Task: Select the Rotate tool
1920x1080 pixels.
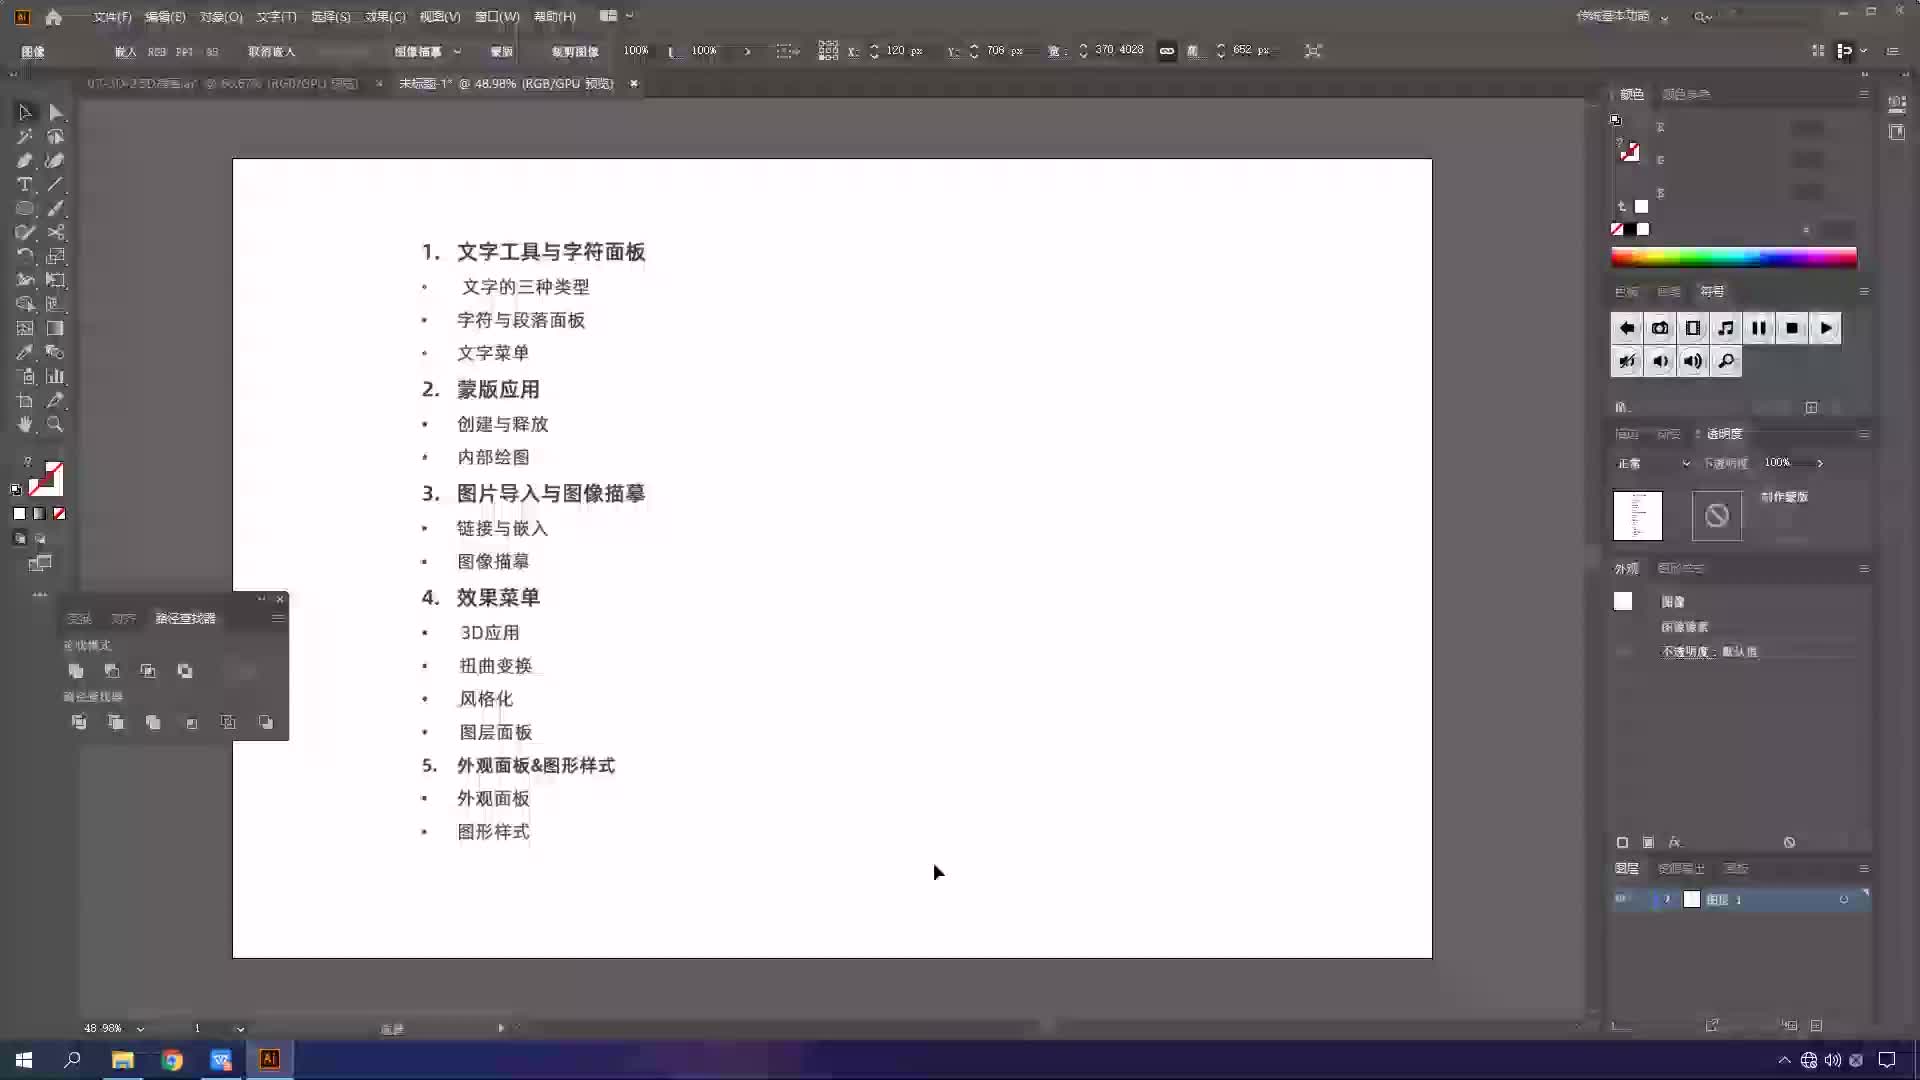Action: click(25, 256)
